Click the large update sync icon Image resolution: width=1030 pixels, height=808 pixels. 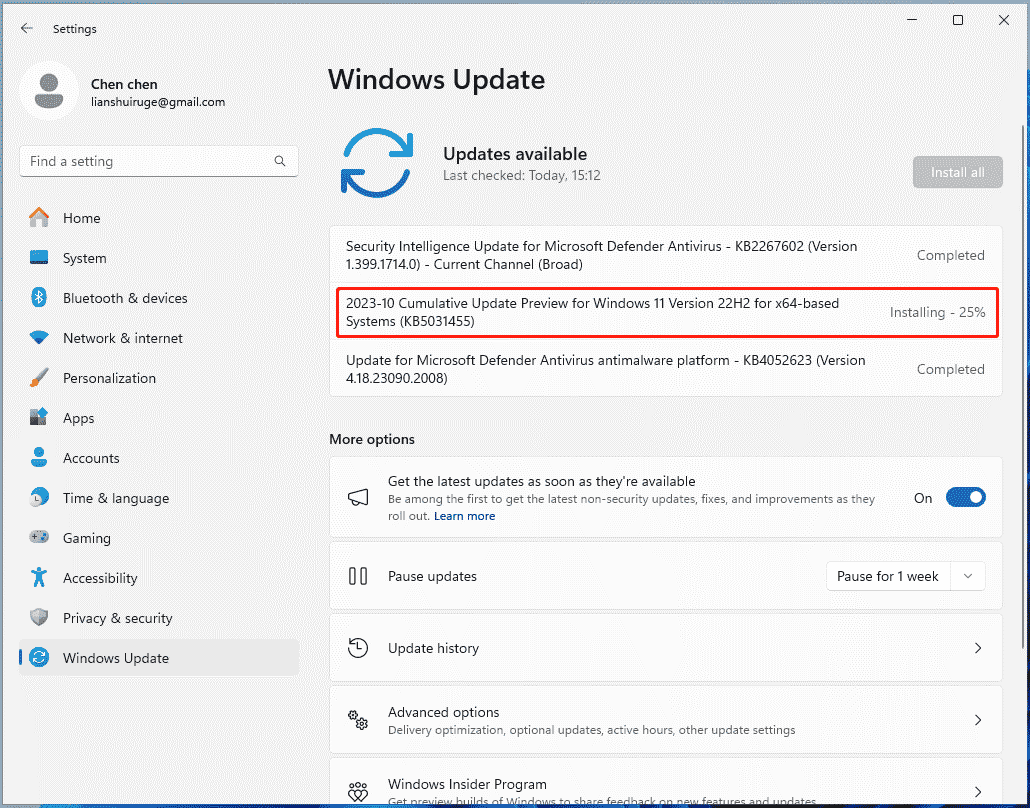pyautogui.click(x=377, y=163)
